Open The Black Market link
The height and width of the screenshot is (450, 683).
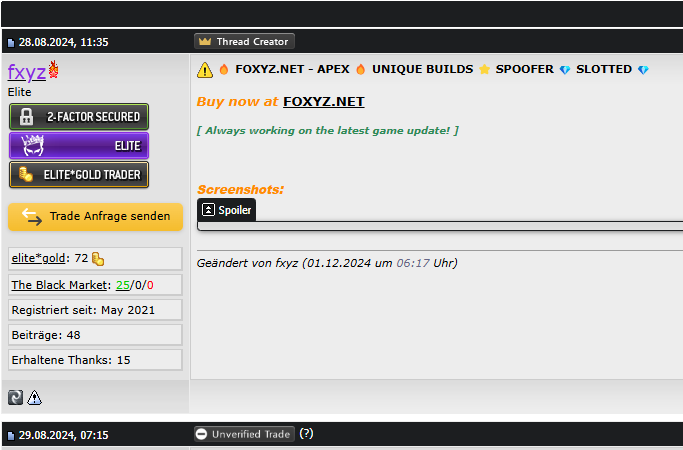point(59,285)
